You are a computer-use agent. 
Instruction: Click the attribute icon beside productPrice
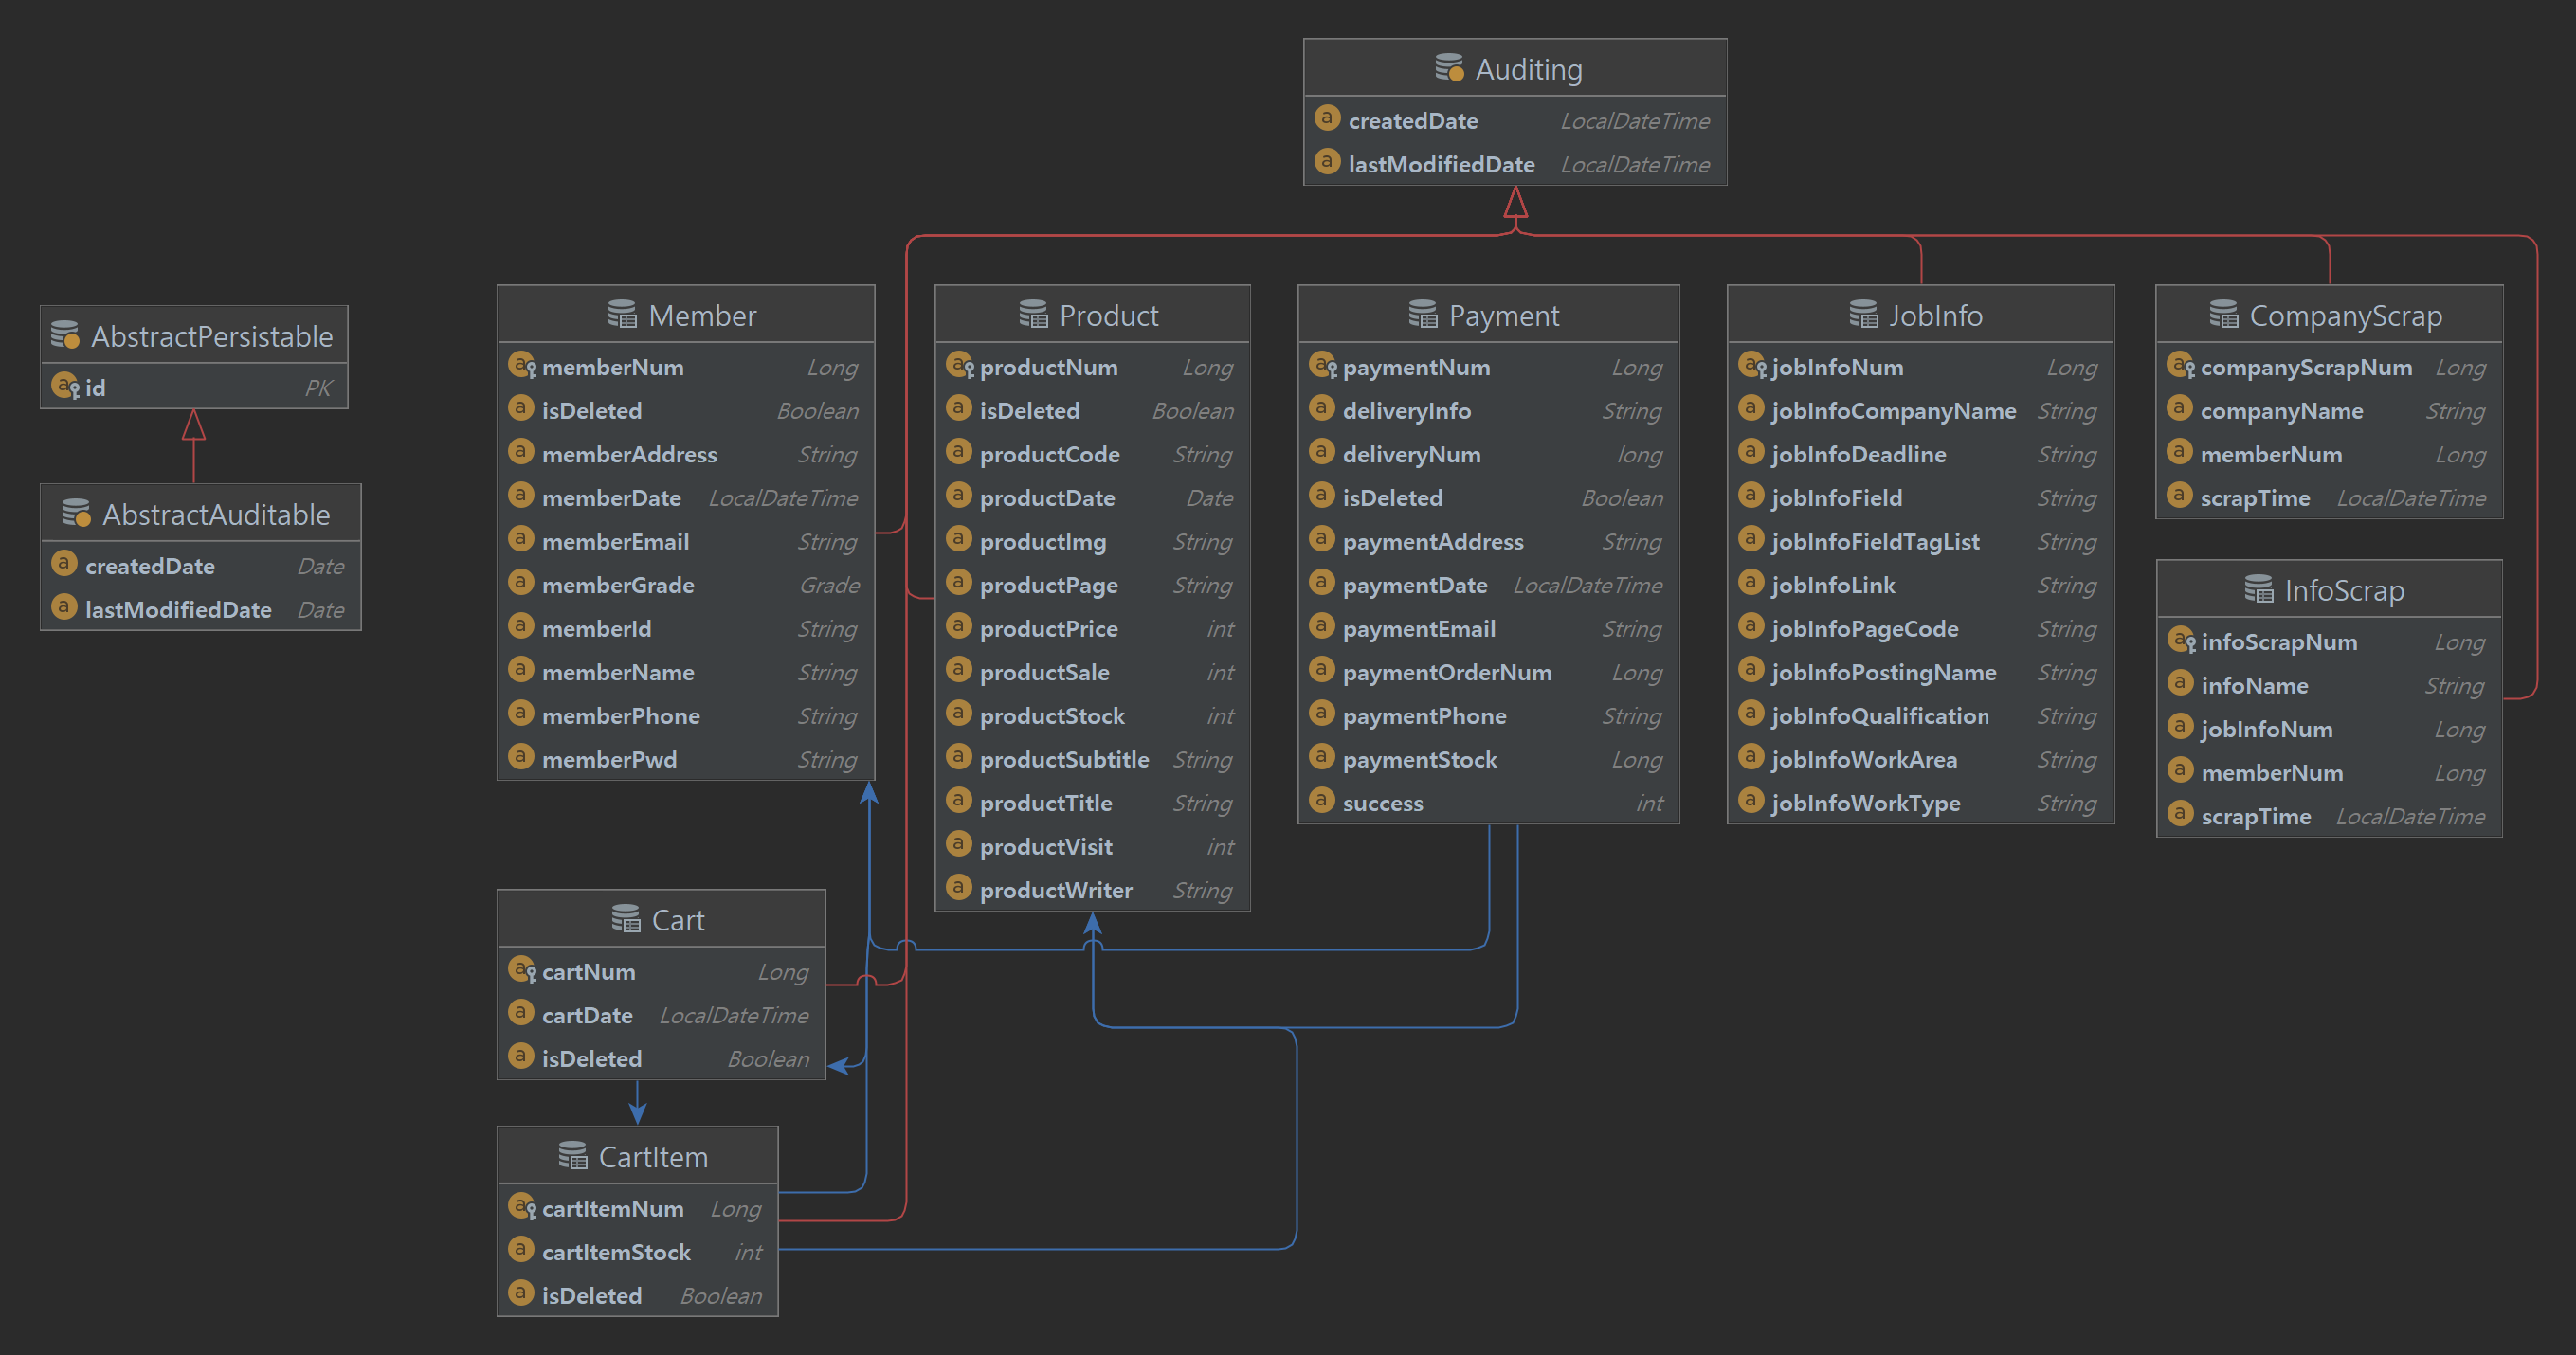coord(958,627)
